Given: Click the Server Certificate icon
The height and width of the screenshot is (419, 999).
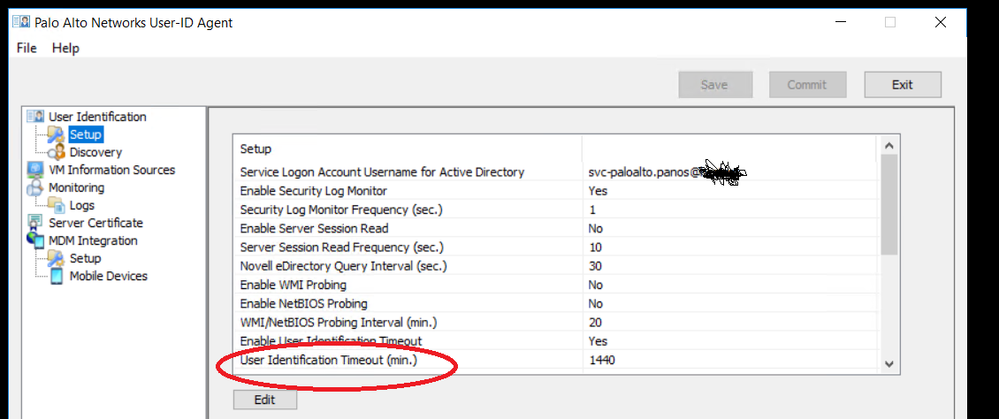Looking at the screenshot, I should [x=35, y=223].
